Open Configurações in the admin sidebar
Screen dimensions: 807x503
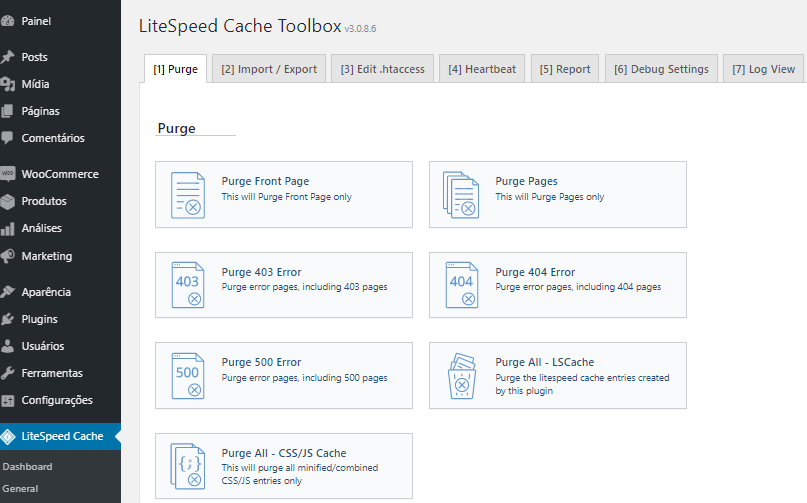click(56, 400)
